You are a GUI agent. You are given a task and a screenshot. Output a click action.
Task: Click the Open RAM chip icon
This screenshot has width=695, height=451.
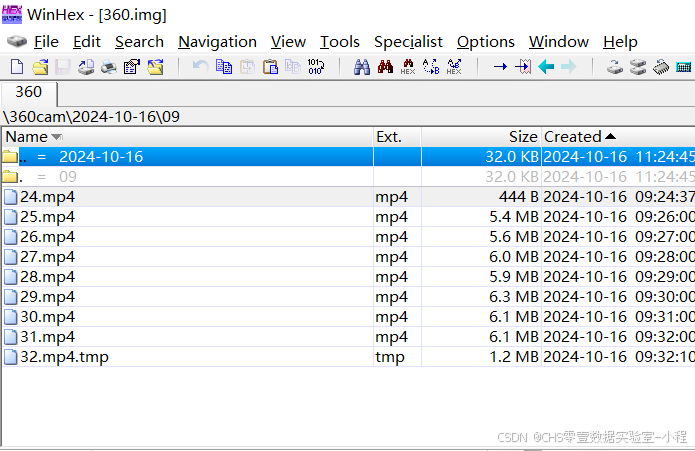pyautogui.click(x=661, y=67)
